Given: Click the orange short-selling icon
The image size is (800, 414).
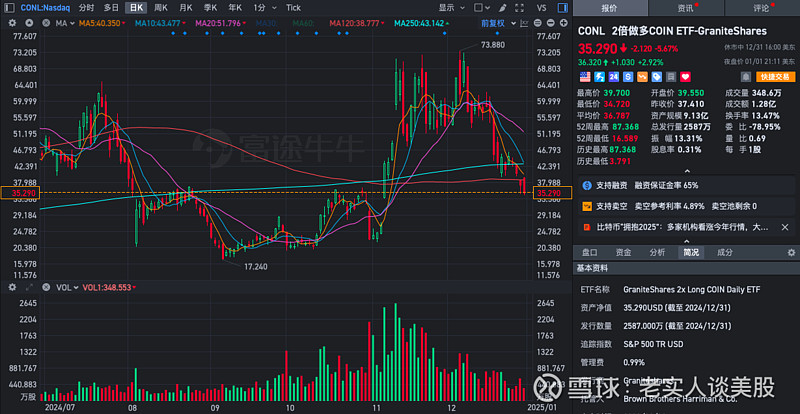Looking at the screenshot, I should point(642,77).
